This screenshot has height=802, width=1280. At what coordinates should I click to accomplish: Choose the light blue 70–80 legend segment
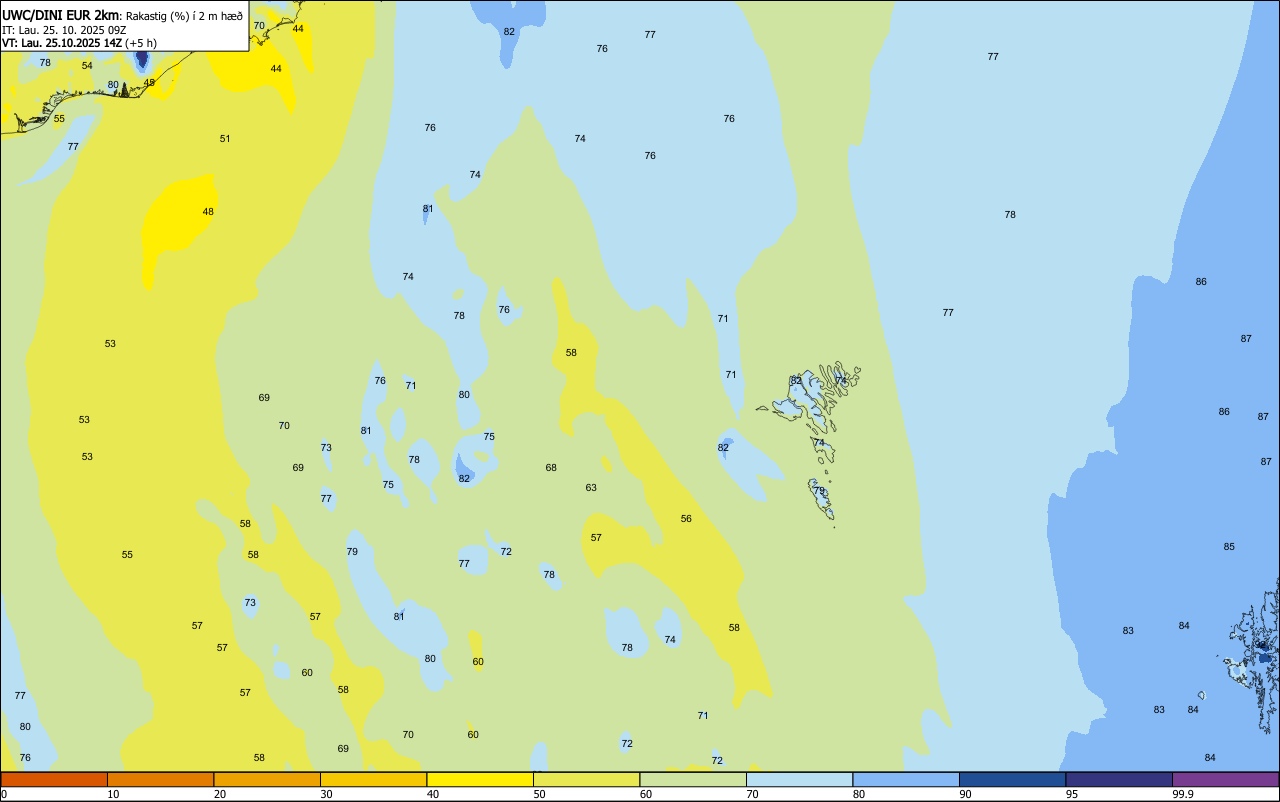pos(799,779)
